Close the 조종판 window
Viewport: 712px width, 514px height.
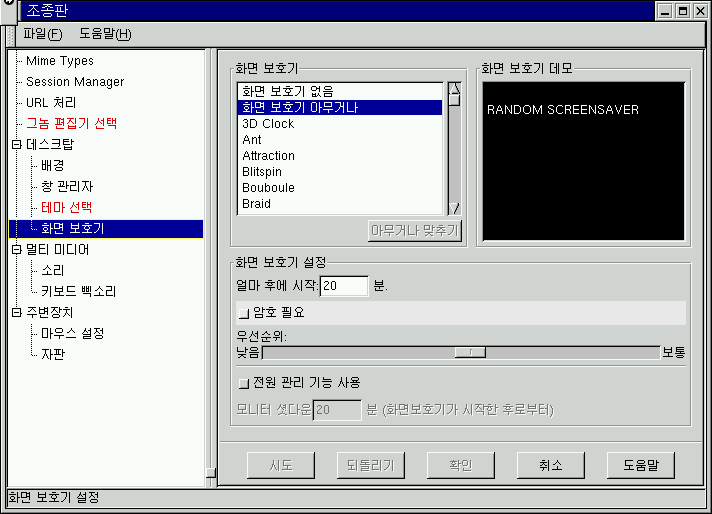701,11
